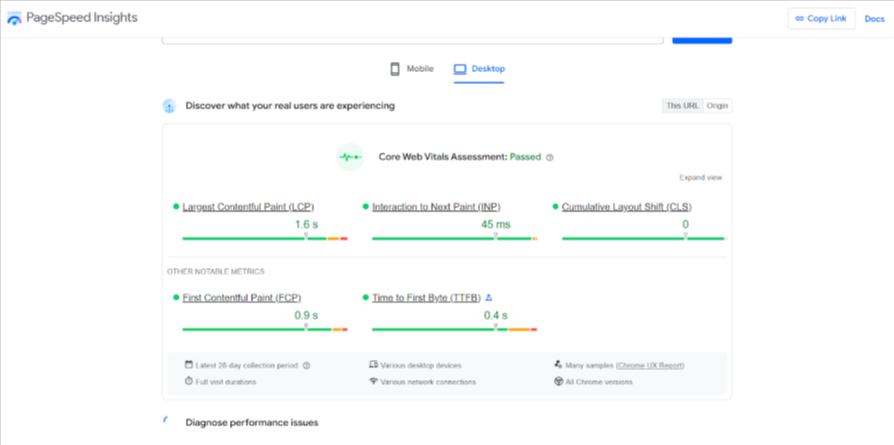
Task: Click the samples icon beside Many samples
Action: point(558,365)
